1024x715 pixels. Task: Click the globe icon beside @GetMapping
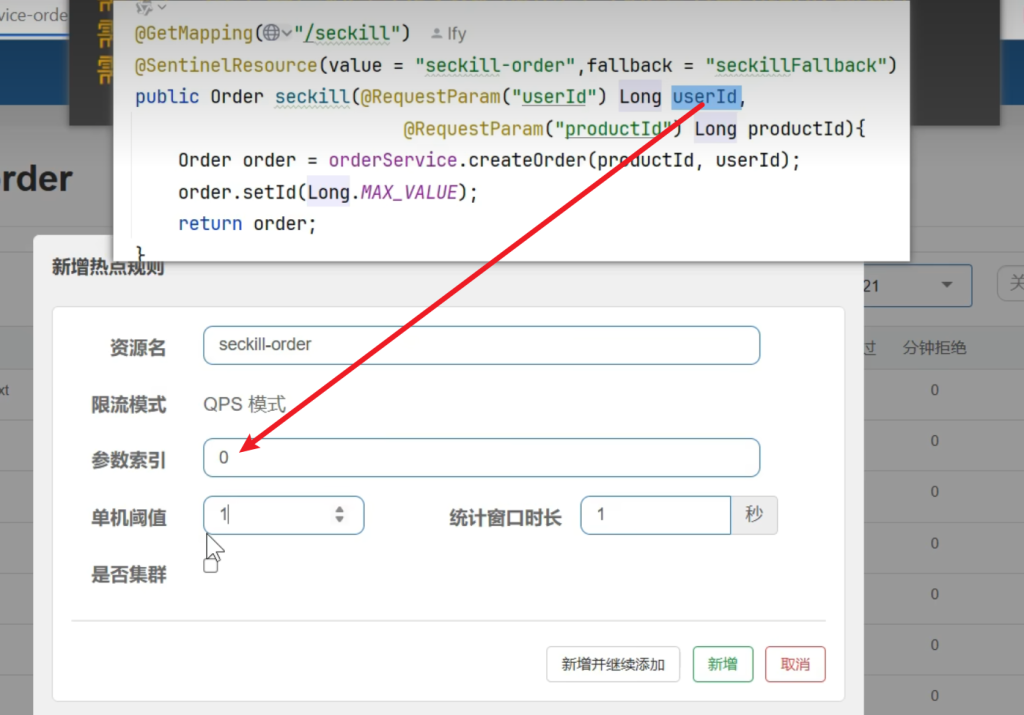point(270,33)
